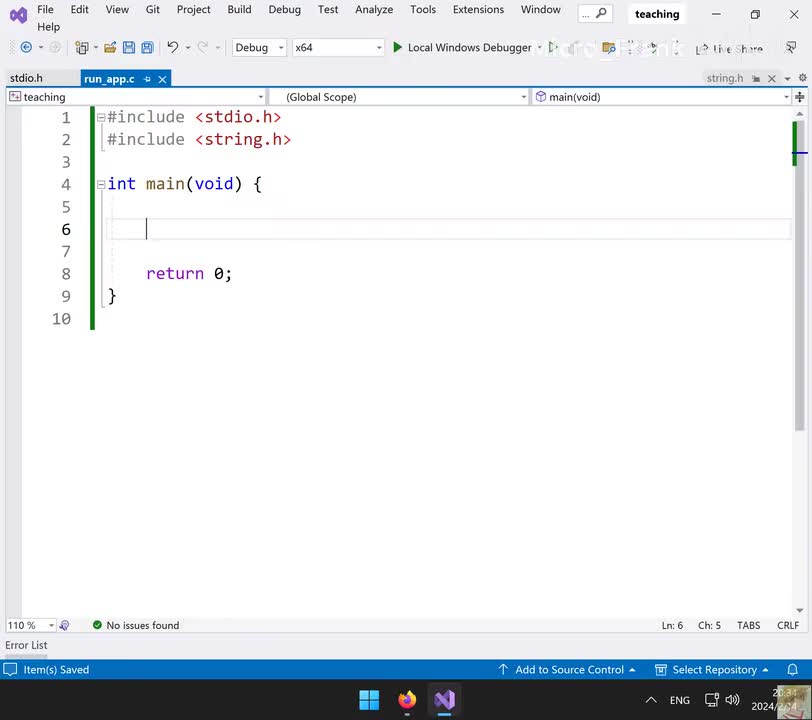The image size is (812, 720).
Task: Click the Send Feedback icon
Action: (791, 48)
